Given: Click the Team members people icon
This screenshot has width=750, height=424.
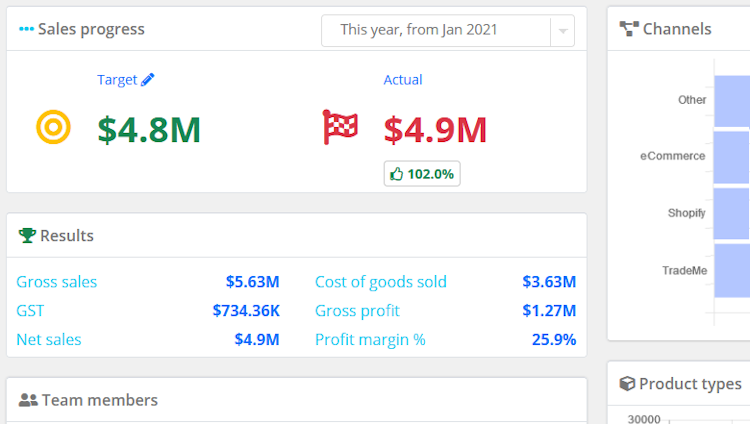Looking at the screenshot, I should coord(28,400).
